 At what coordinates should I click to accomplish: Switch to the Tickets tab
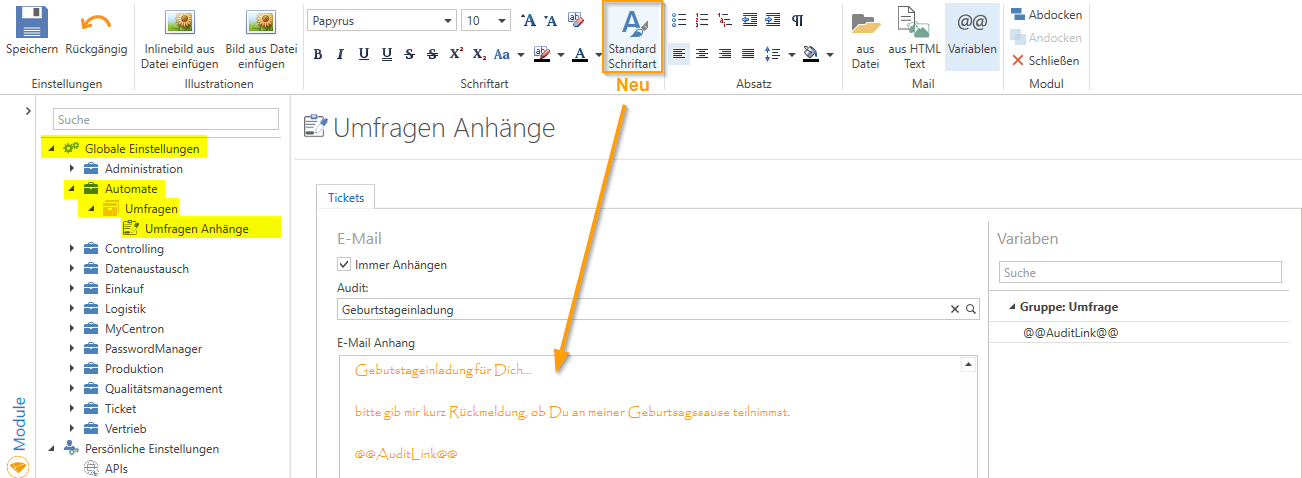[346, 197]
